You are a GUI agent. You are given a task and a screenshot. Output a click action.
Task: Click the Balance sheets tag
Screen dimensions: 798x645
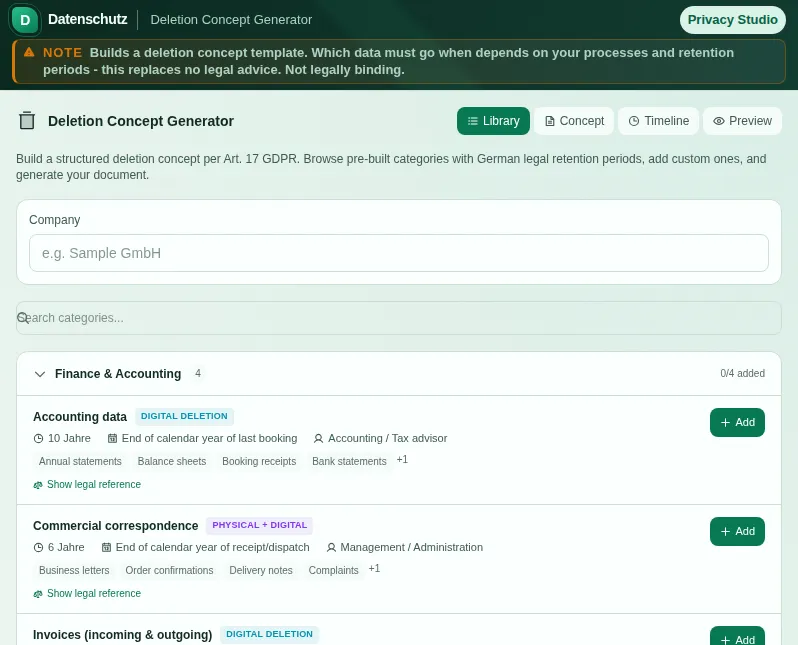tap(172, 461)
